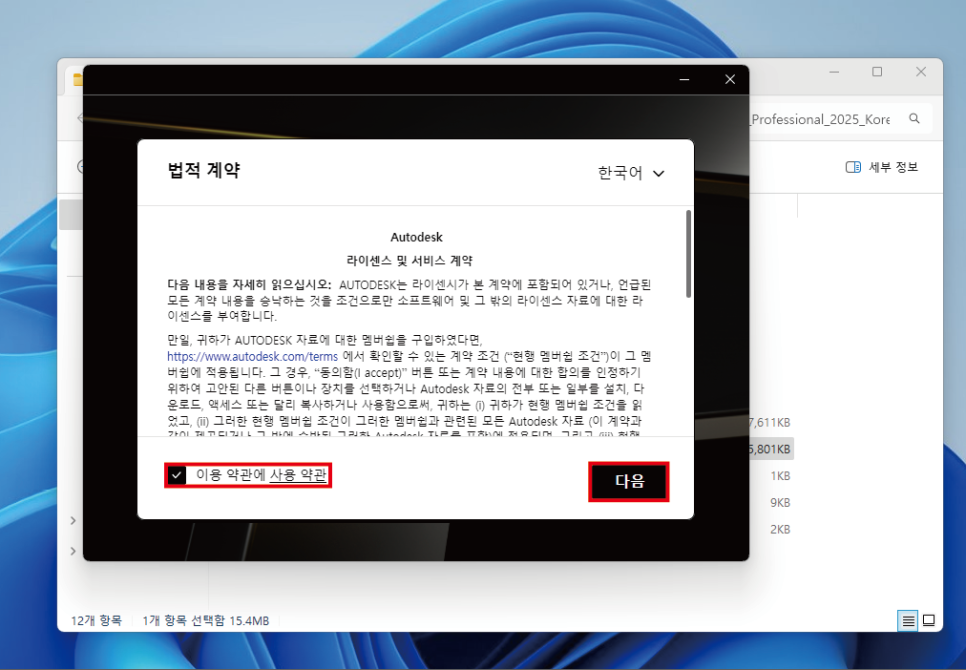Switch Explorer to large thumbnails view

click(928, 621)
